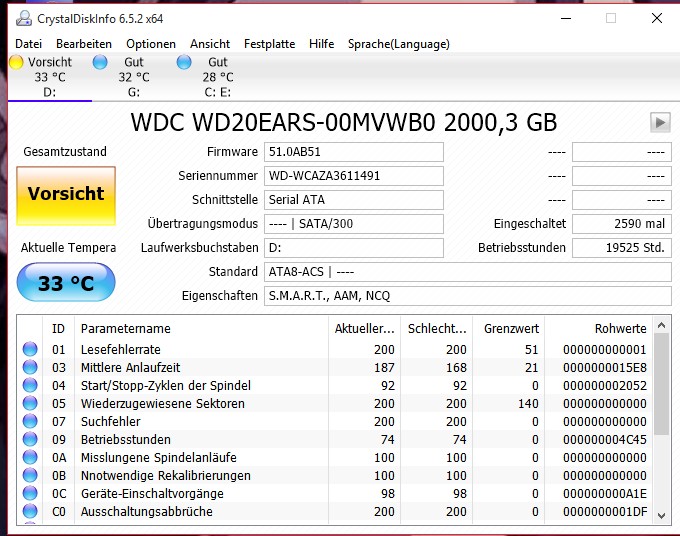Click status orb of Suchfehler row
This screenshot has width=680, height=536.
(30, 421)
